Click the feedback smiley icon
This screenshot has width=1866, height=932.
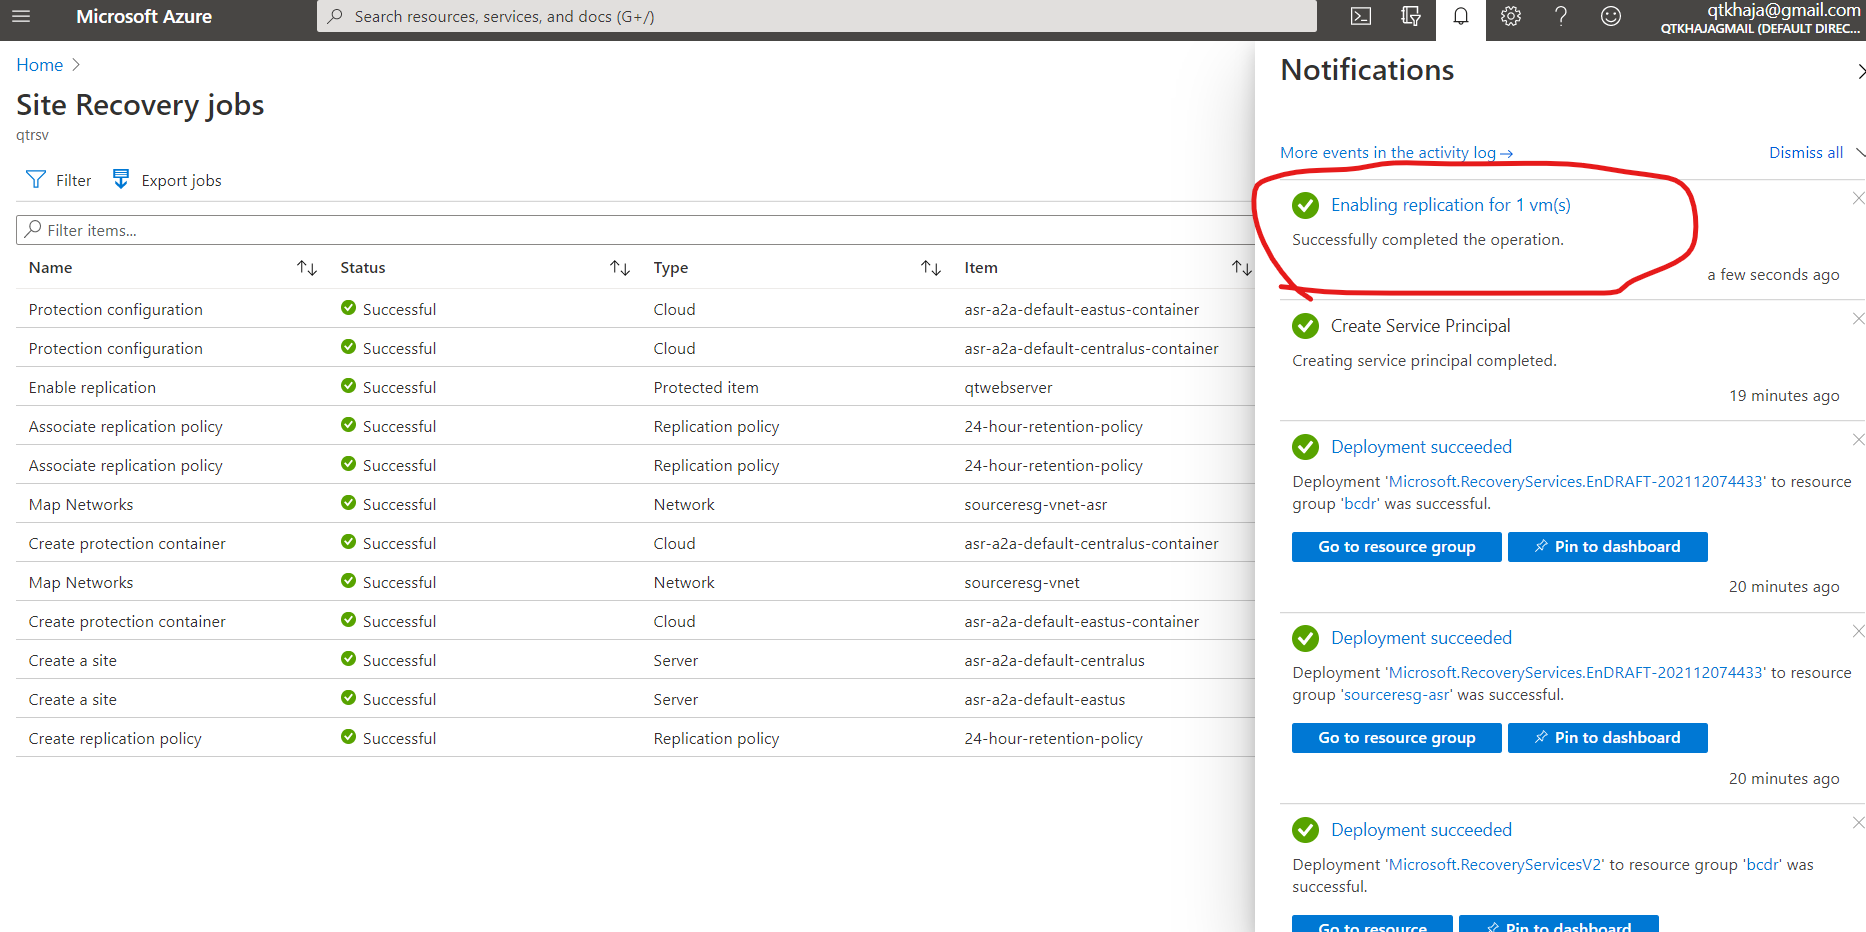pos(1611,16)
